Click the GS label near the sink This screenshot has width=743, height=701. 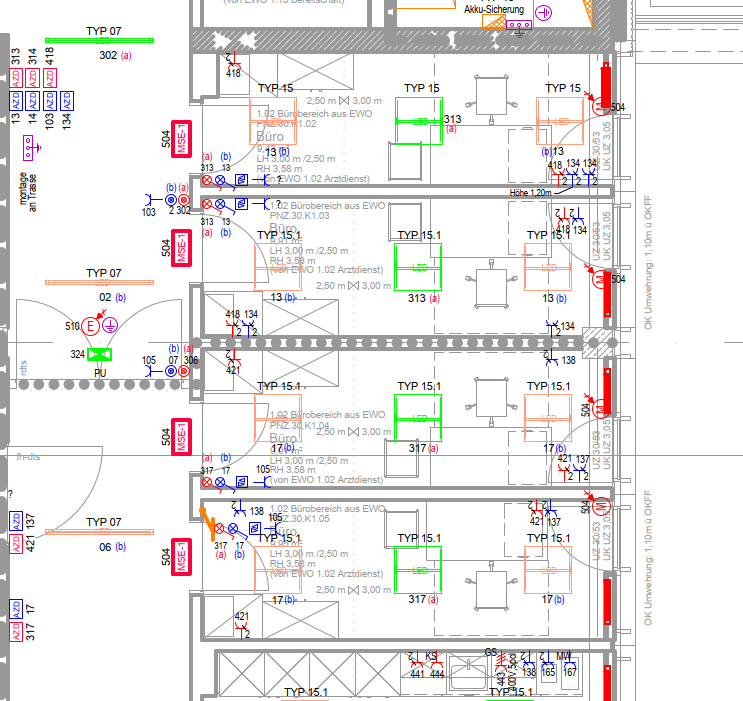(490, 652)
